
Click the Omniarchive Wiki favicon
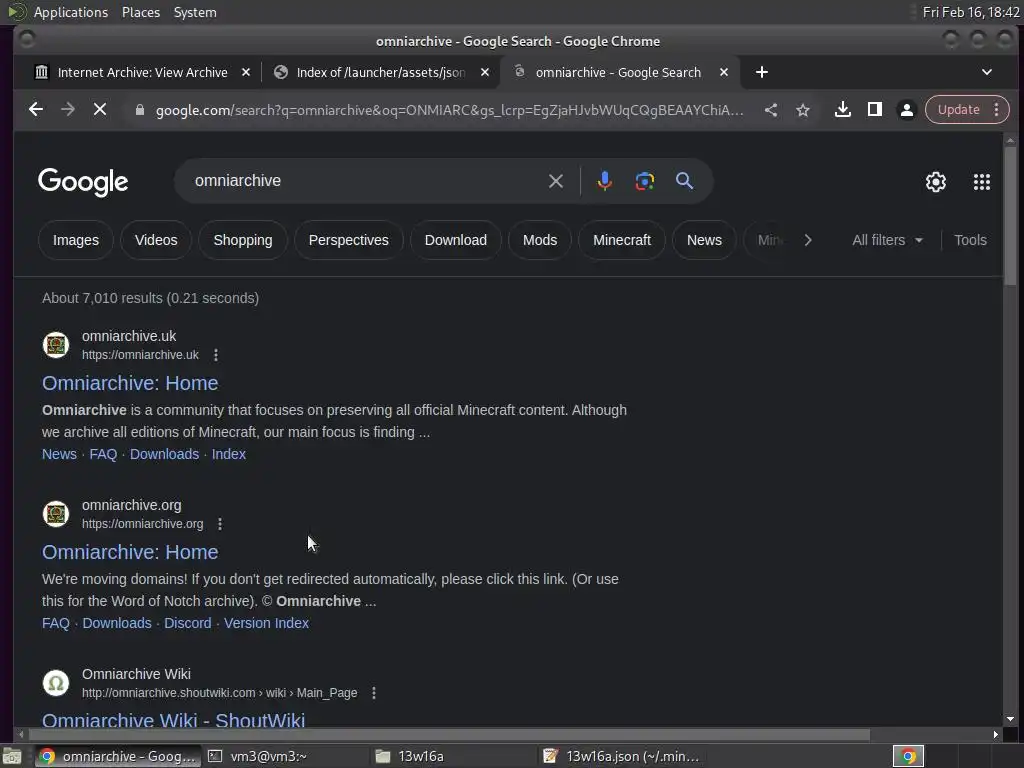[56, 683]
